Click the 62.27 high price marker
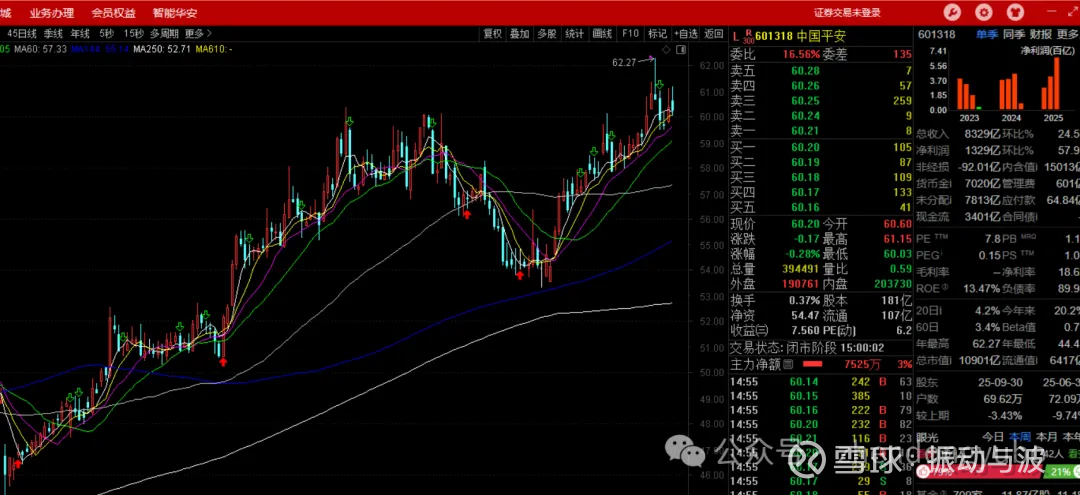 coord(624,62)
